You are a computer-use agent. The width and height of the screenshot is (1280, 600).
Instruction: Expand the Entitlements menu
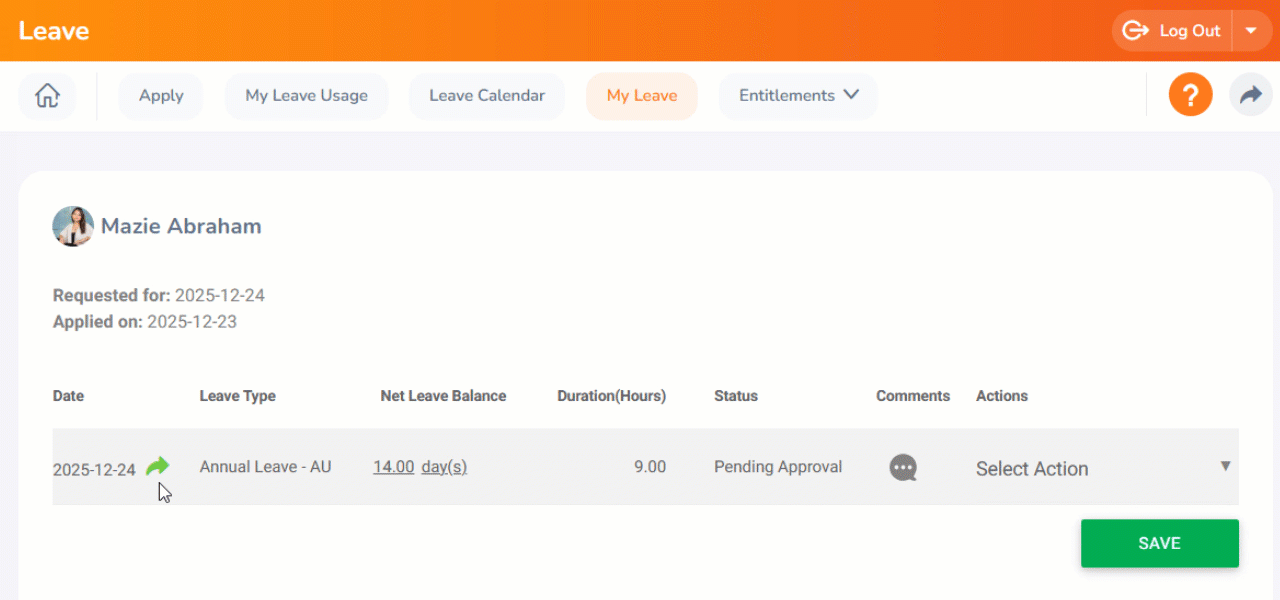tap(798, 96)
